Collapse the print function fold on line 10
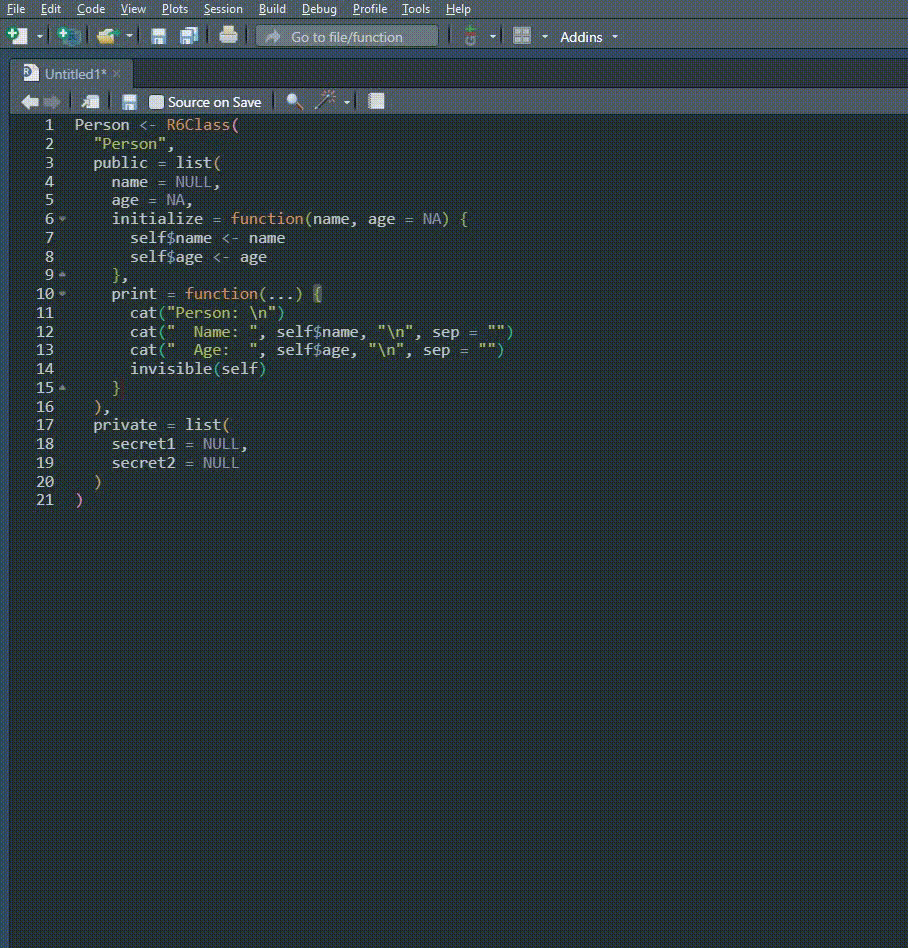Screen dimensions: 908x948 [62, 294]
